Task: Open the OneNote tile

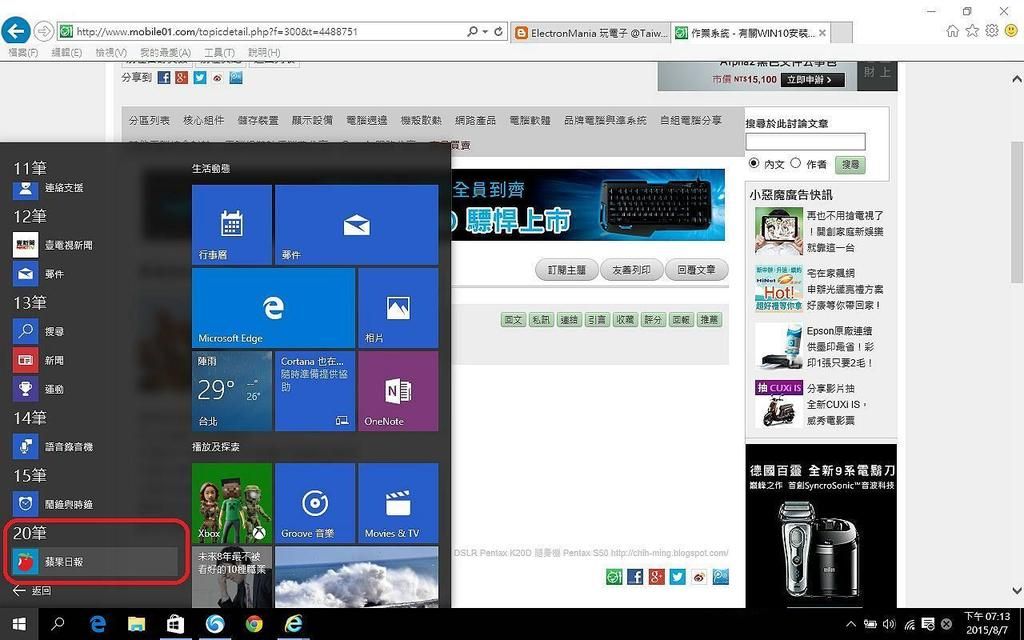Action: pos(398,391)
